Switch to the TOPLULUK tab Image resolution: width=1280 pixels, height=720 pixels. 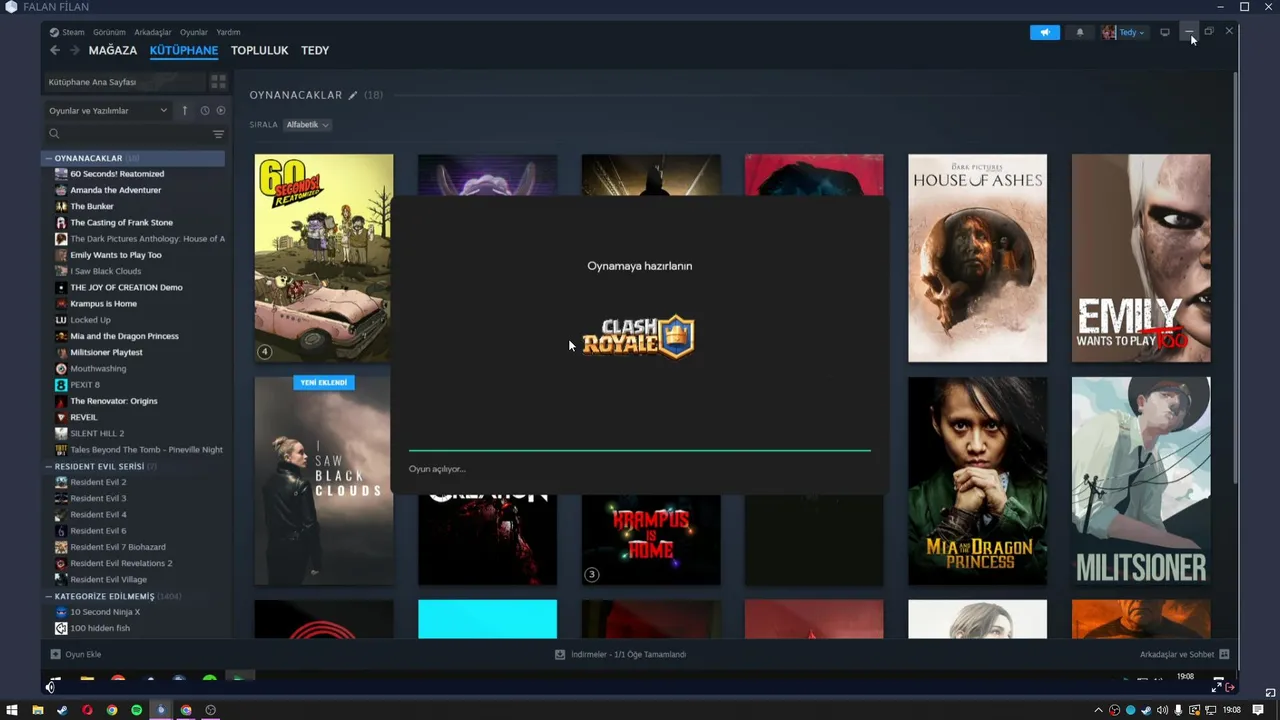tap(259, 50)
